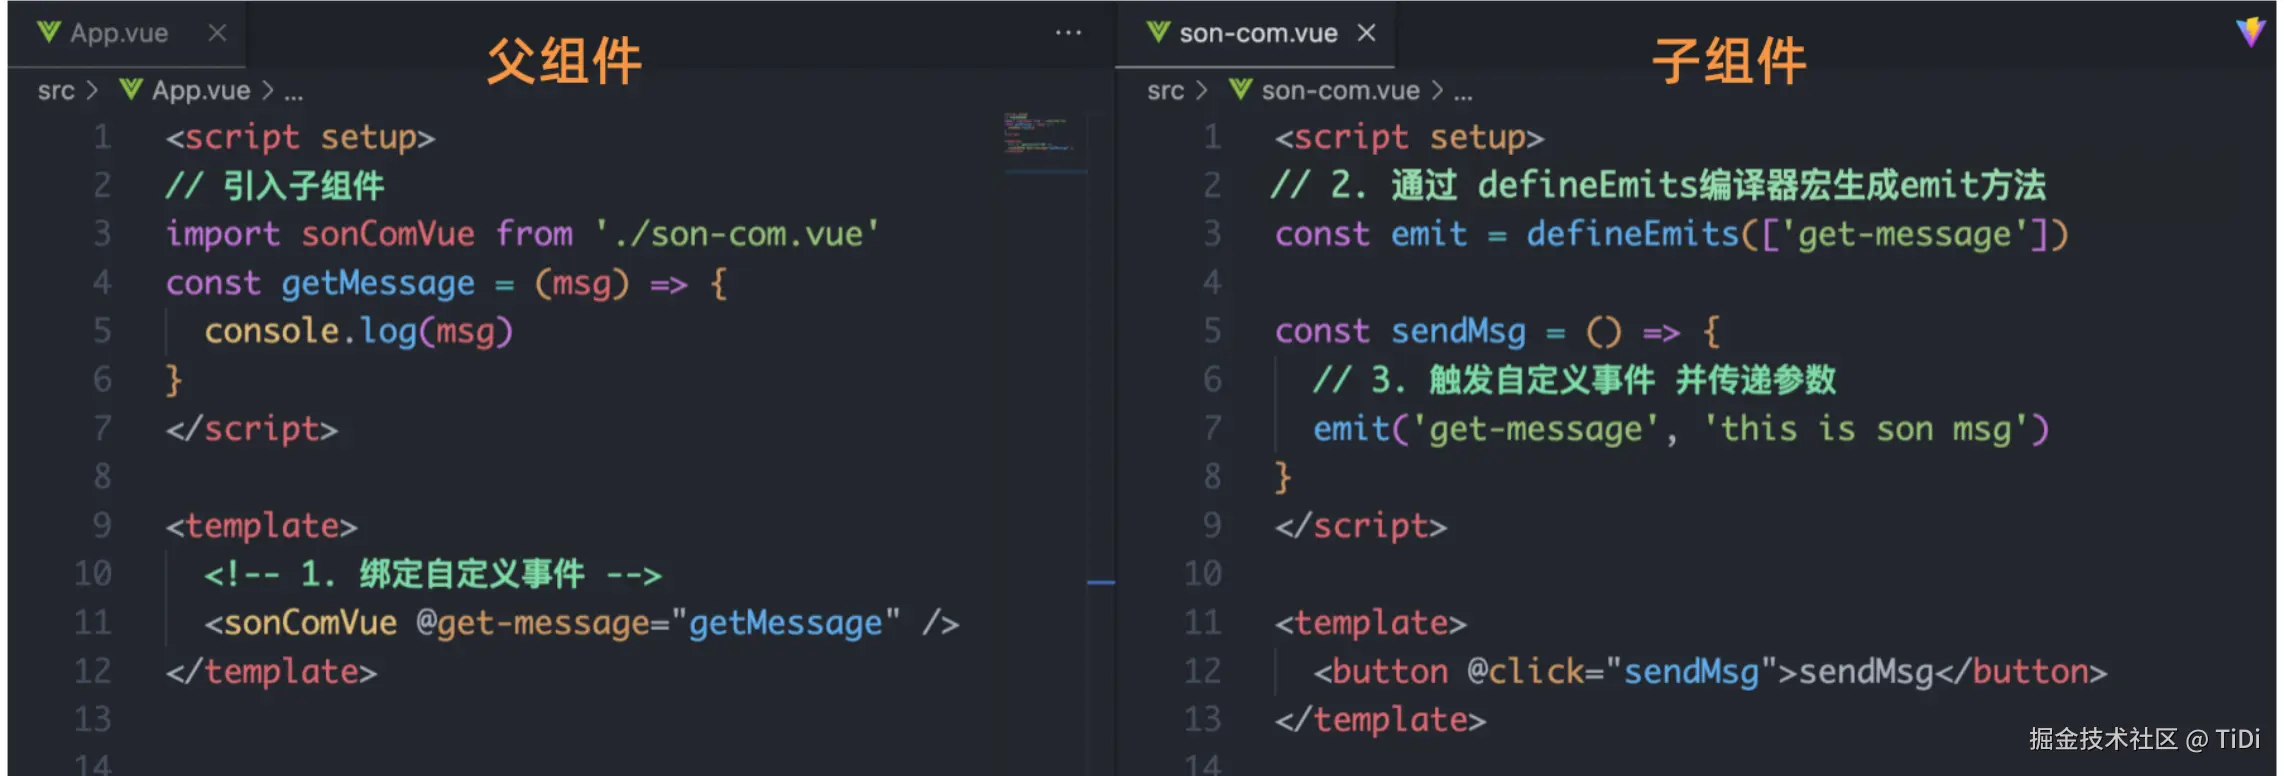Screen dimensions: 2284x776
Task: Switch to the son-com.vue editor tab
Action: tap(1256, 33)
